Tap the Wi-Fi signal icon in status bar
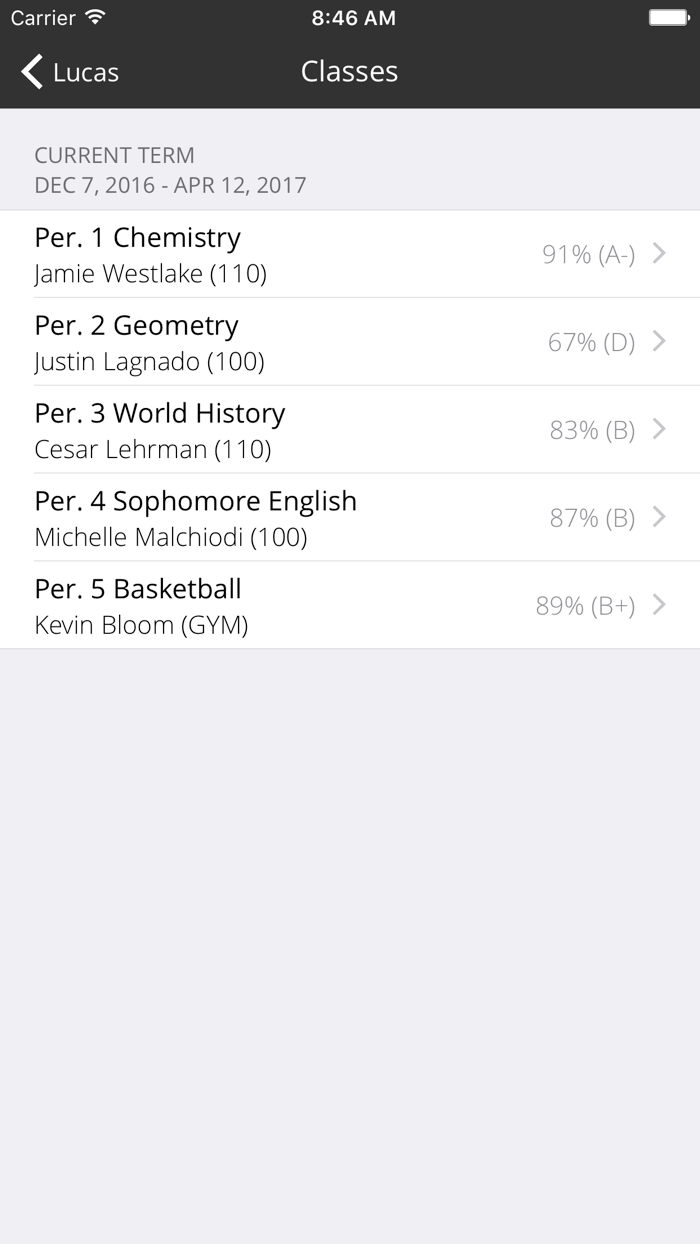This screenshot has height=1244, width=700. click(94, 17)
